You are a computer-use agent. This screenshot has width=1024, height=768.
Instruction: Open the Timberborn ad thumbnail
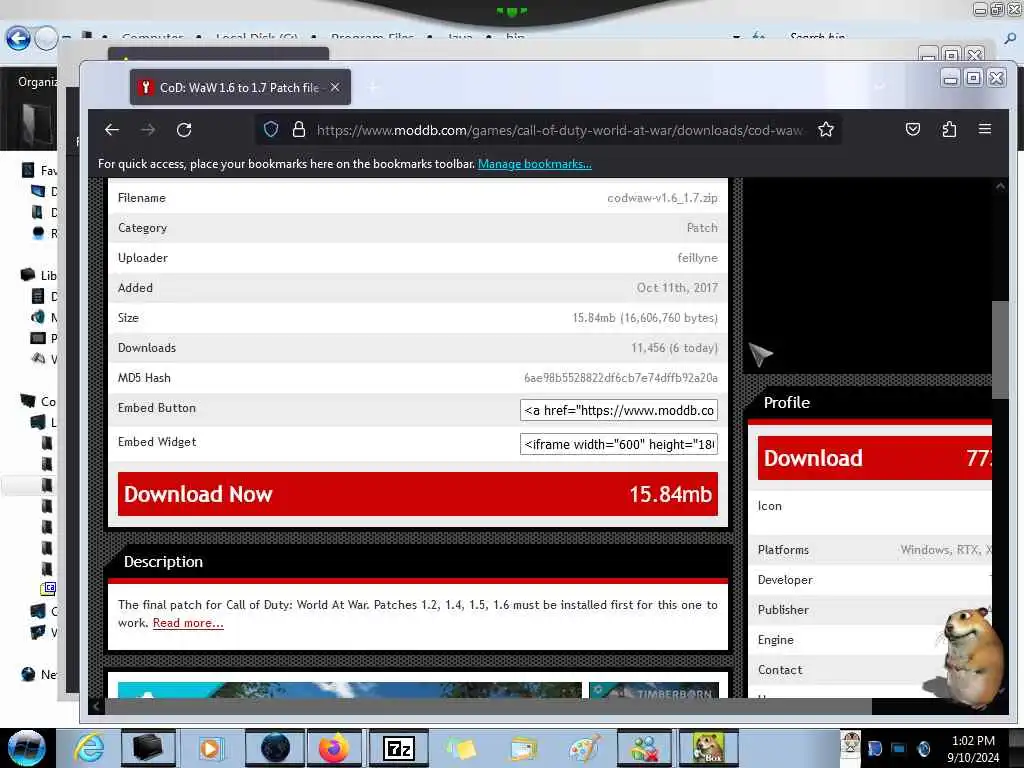654,690
